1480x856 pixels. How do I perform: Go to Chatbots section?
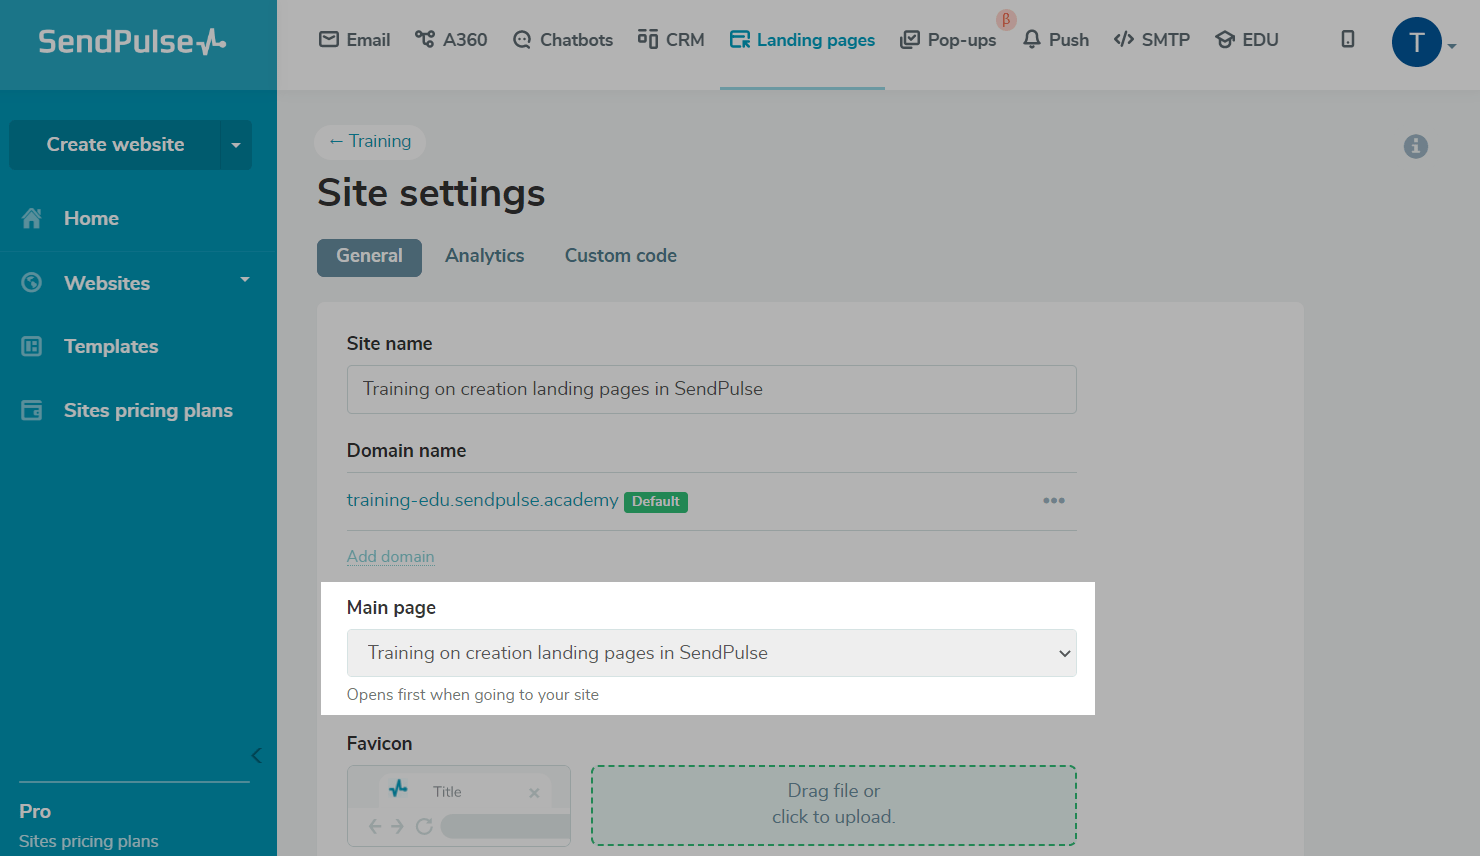[562, 40]
